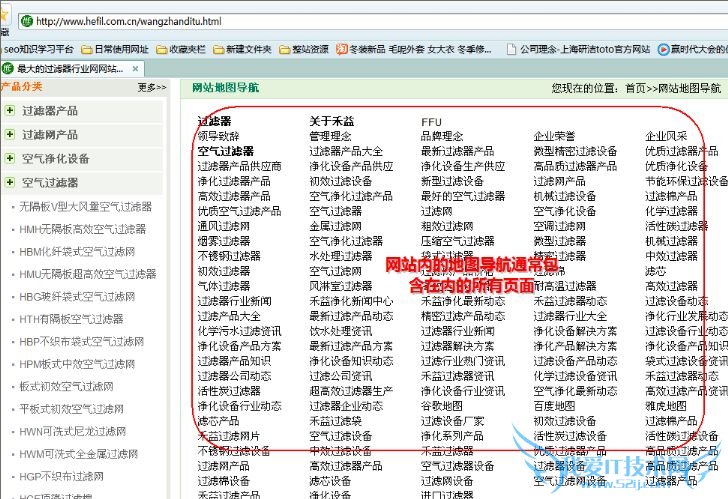Image resolution: width=728 pixels, height=499 pixels.
Task: Open the 净化系列产品 sitemap link
Action: tap(452, 436)
